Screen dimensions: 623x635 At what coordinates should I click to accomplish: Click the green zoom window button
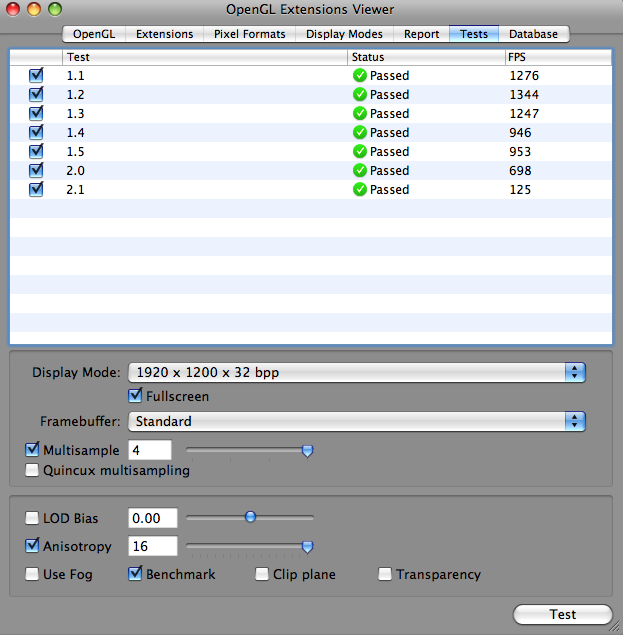click(55, 9)
